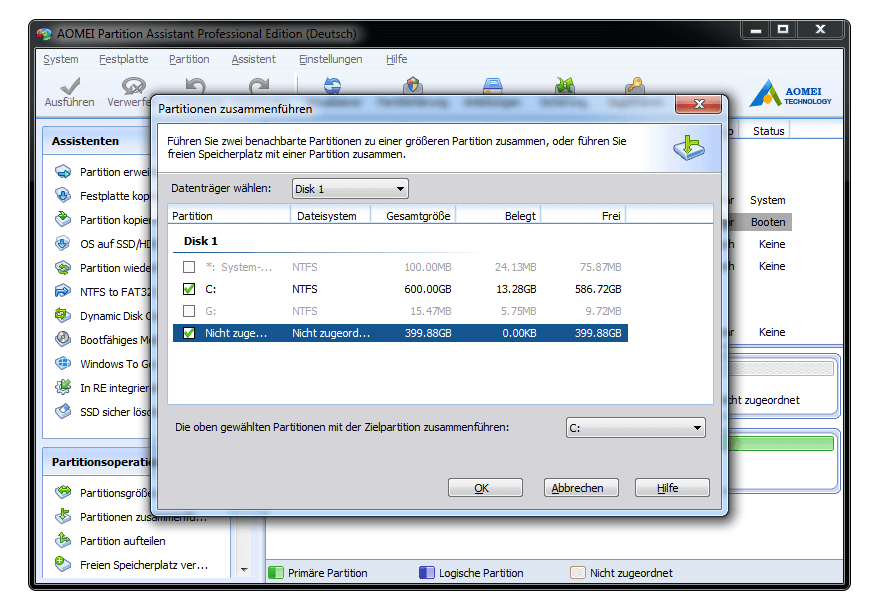Click the sidebar scroll down arrow
Screen dimensions: 878x609
(244, 570)
